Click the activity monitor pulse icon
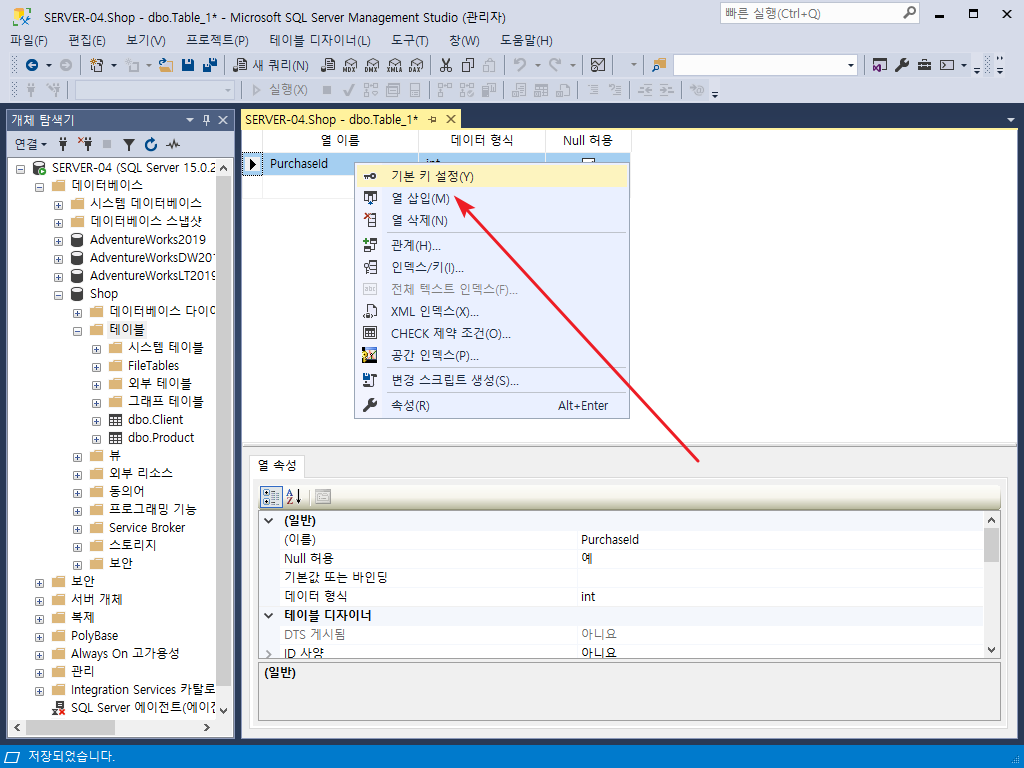The height and width of the screenshot is (768, 1024). tap(173, 144)
